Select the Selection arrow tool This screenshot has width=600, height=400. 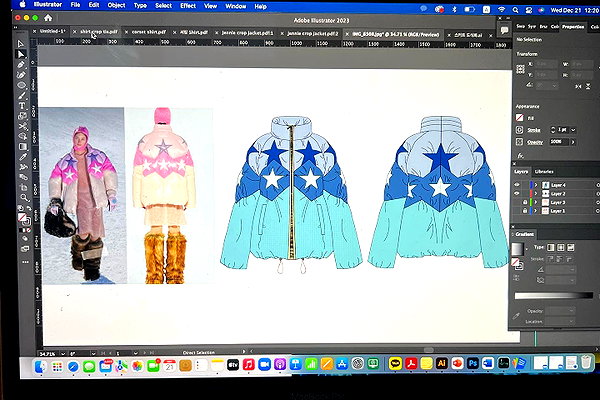[21, 44]
